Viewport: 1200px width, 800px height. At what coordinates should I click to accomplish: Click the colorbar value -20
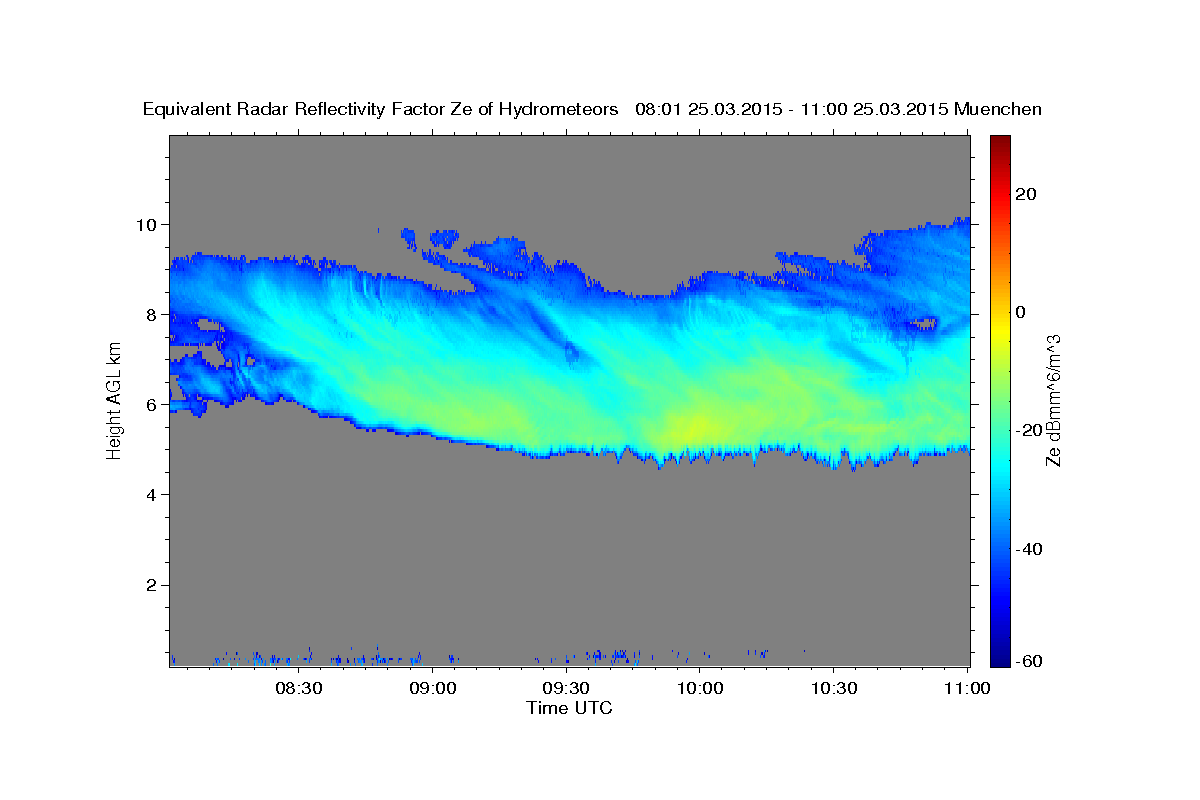coord(1029,430)
